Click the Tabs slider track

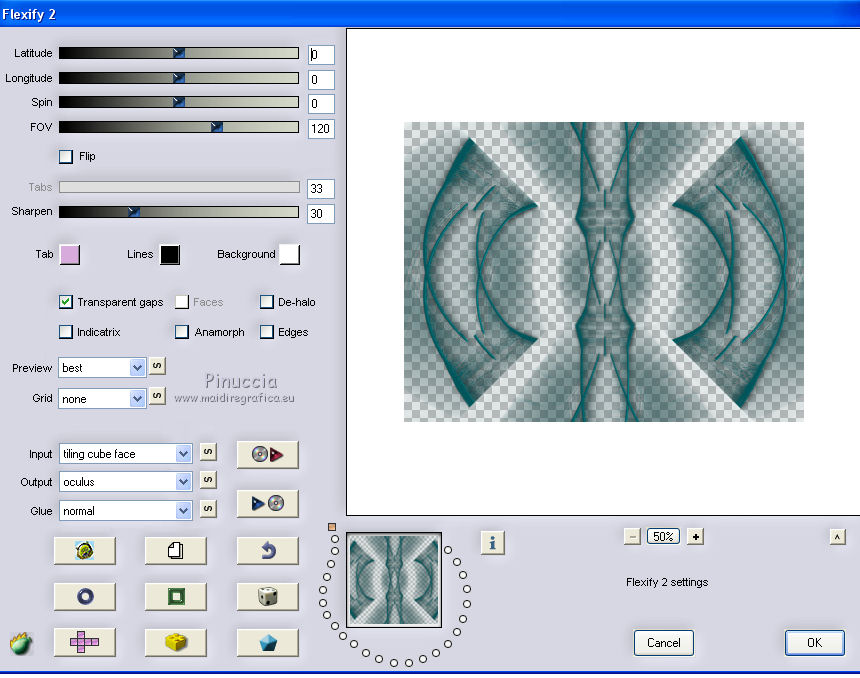tap(179, 187)
